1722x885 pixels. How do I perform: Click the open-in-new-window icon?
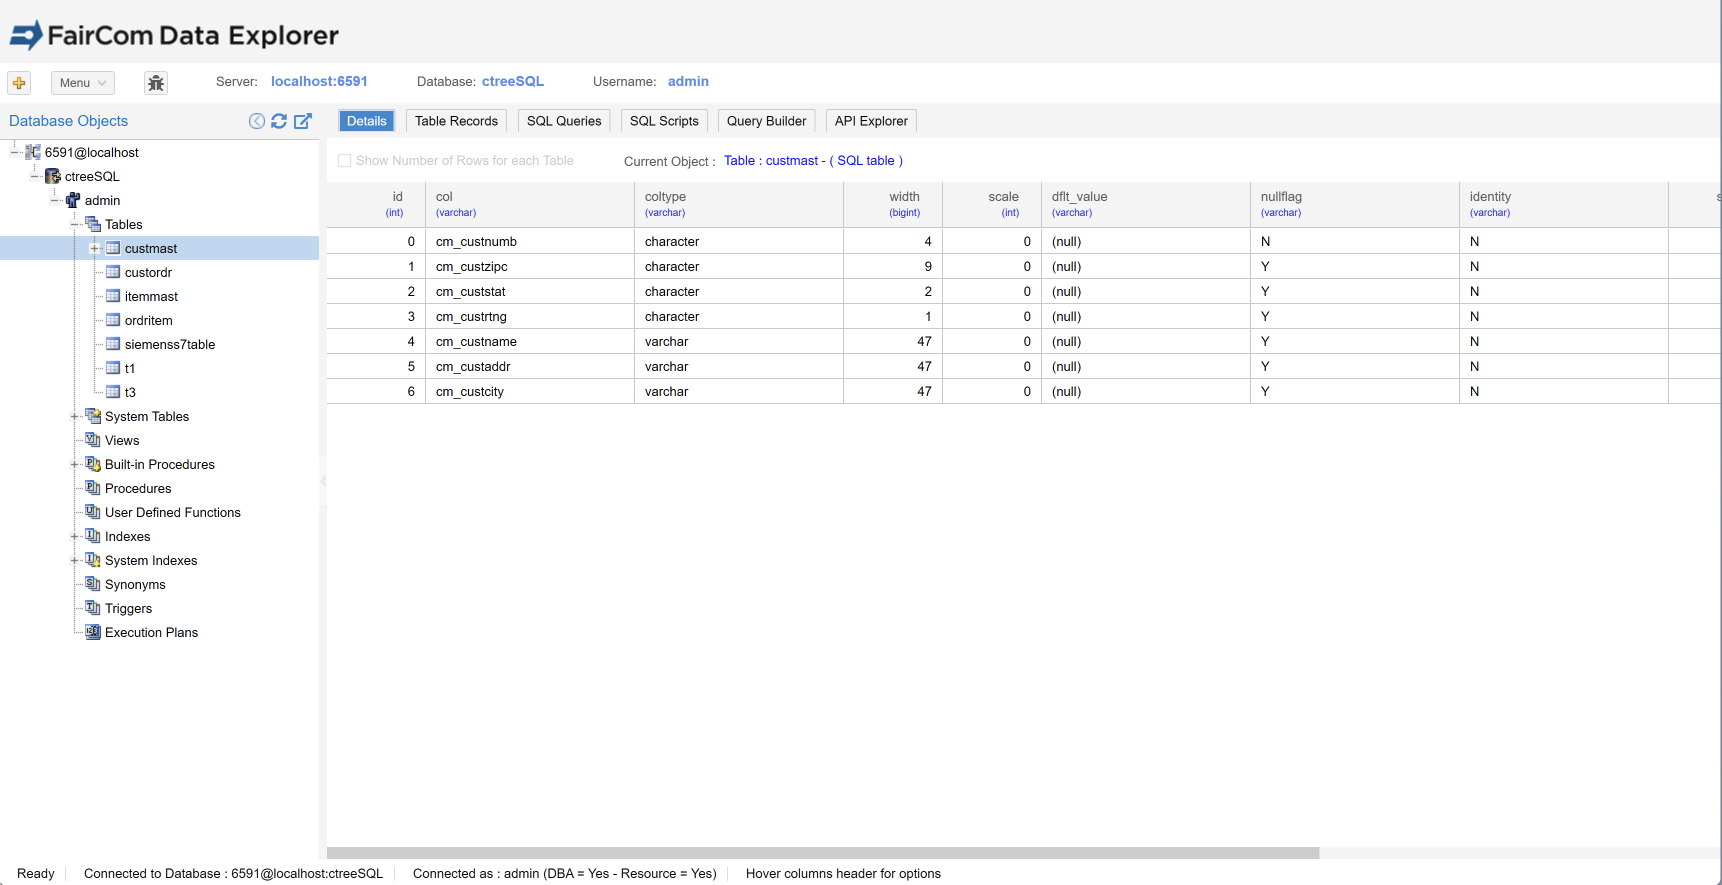coord(303,121)
